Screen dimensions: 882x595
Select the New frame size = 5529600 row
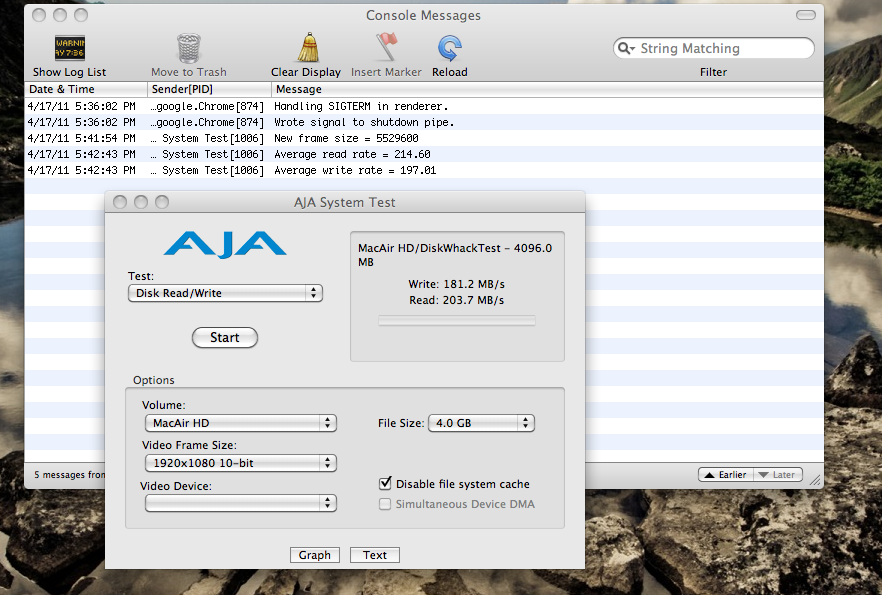(424, 138)
